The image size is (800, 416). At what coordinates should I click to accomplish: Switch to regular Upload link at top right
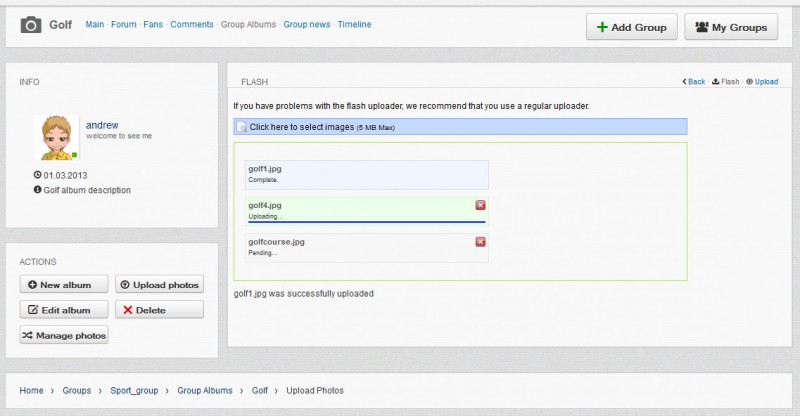(x=762, y=82)
